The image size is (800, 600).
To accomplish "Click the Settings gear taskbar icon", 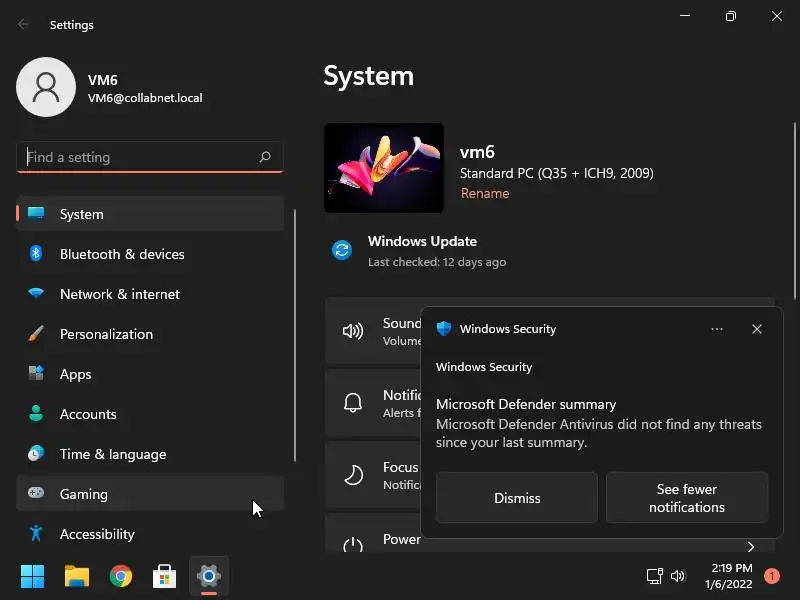I will tap(209, 576).
